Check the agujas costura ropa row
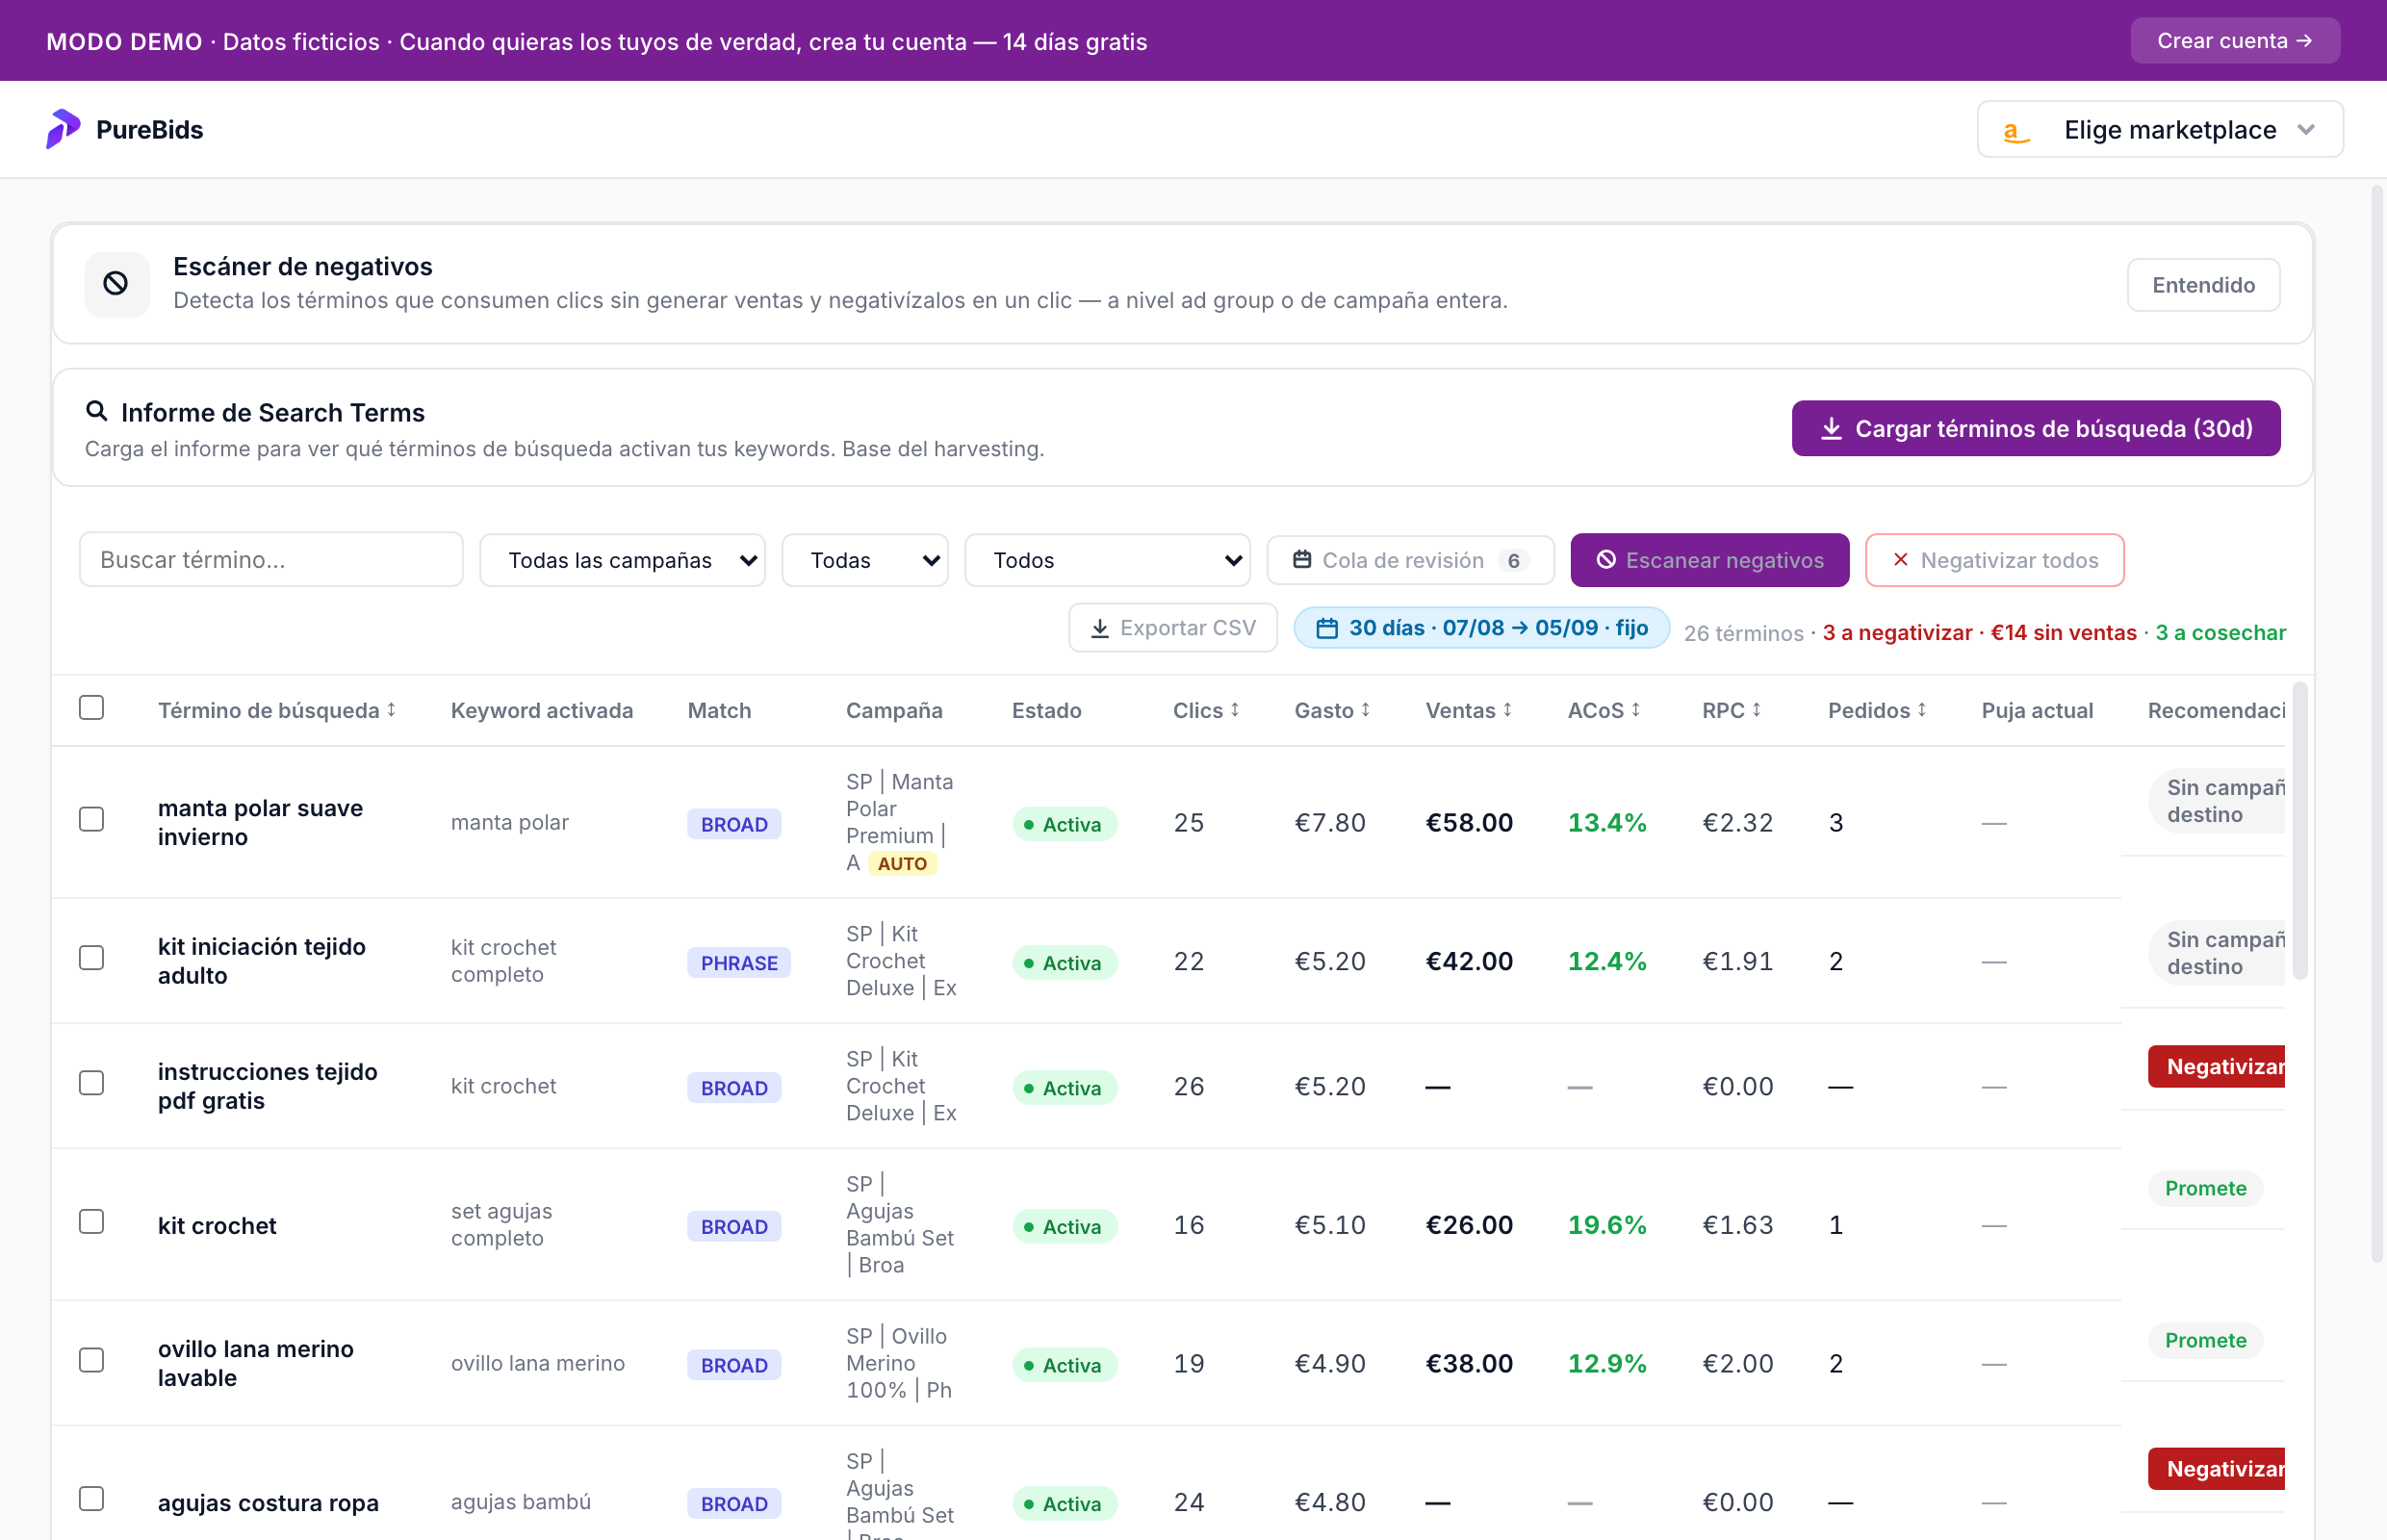 coord(91,1499)
